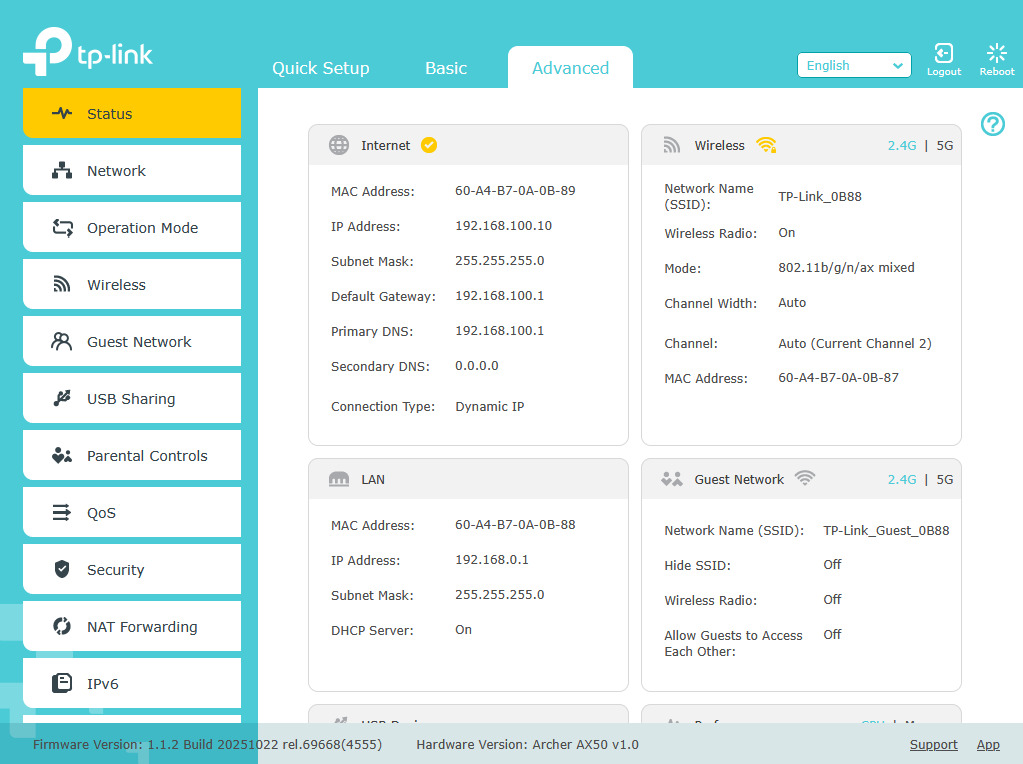
Task: Click Auto (Current Channel 2) value
Action: pos(855,343)
